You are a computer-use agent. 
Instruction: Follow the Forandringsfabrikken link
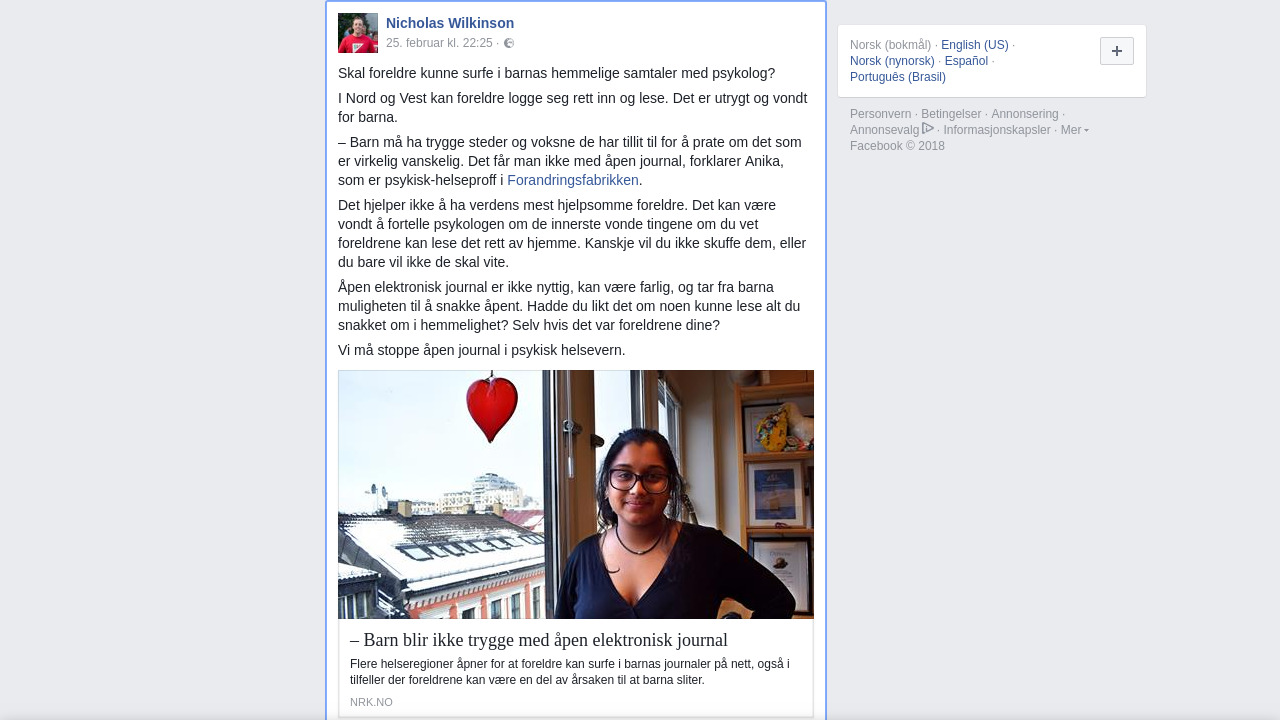(573, 180)
